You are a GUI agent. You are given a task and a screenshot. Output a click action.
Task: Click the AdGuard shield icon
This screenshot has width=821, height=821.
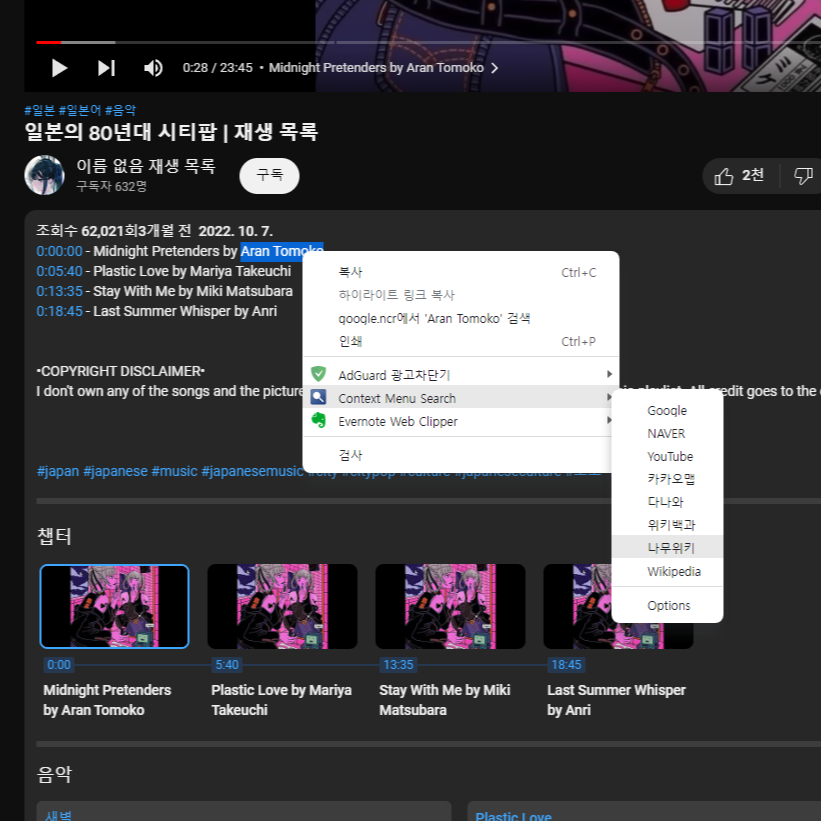(x=318, y=374)
